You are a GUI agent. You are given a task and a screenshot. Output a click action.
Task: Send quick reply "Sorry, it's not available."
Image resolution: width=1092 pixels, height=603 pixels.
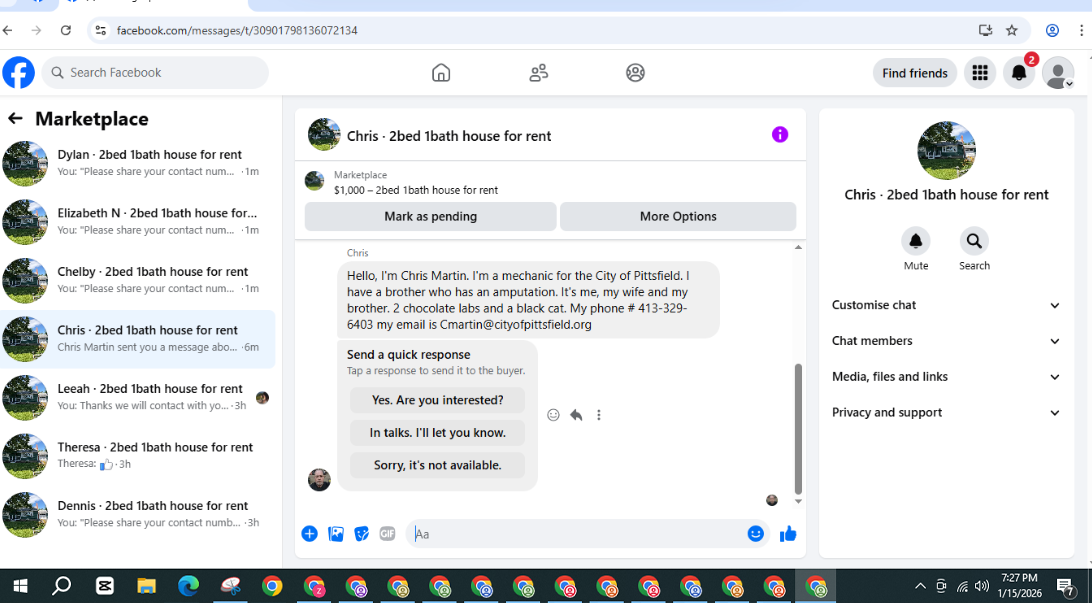[x=437, y=465]
